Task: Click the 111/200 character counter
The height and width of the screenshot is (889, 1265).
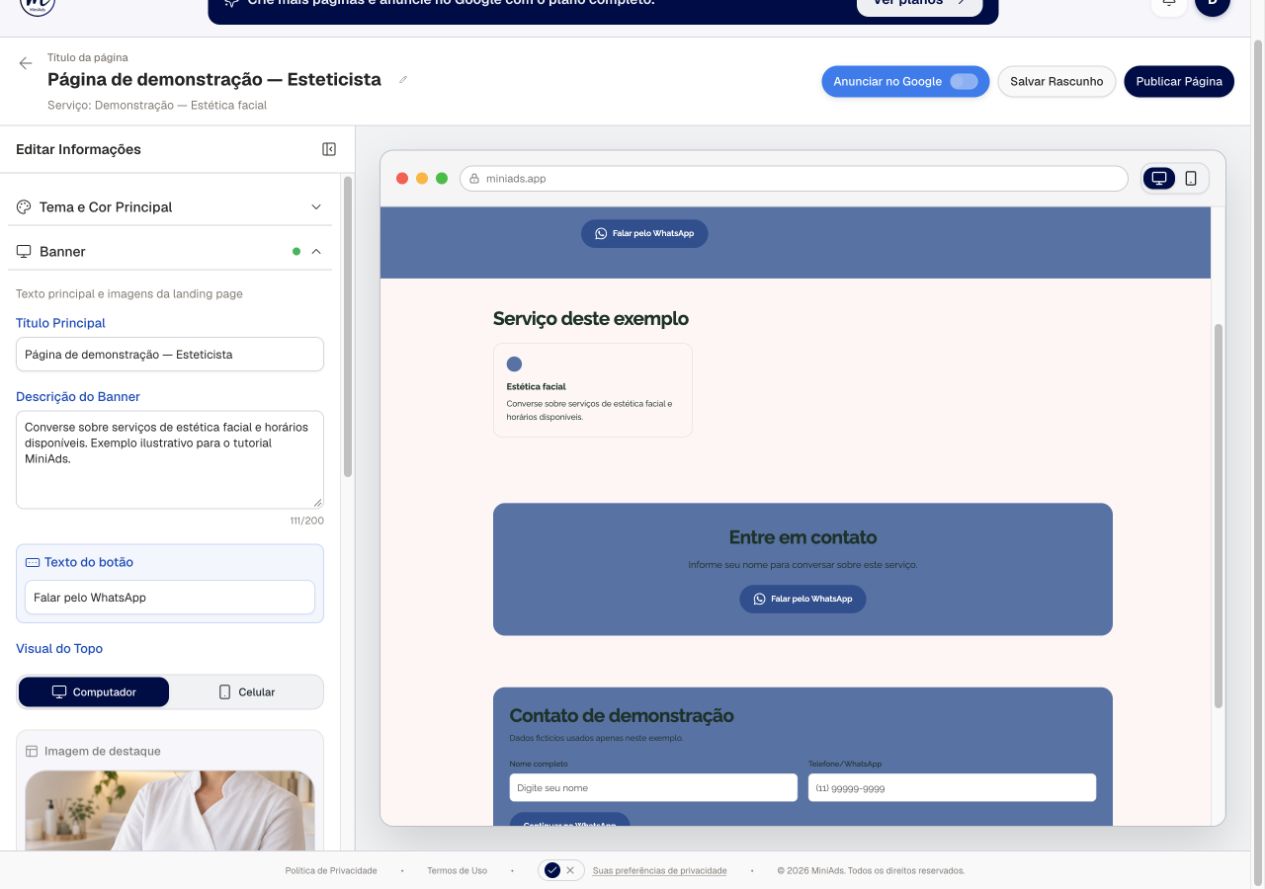Action: (307, 521)
